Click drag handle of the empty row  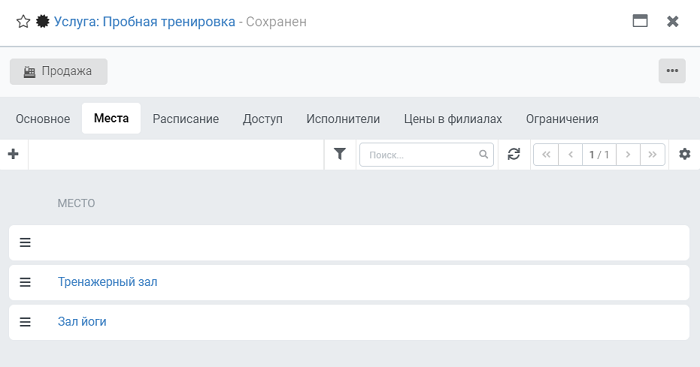(25, 242)
